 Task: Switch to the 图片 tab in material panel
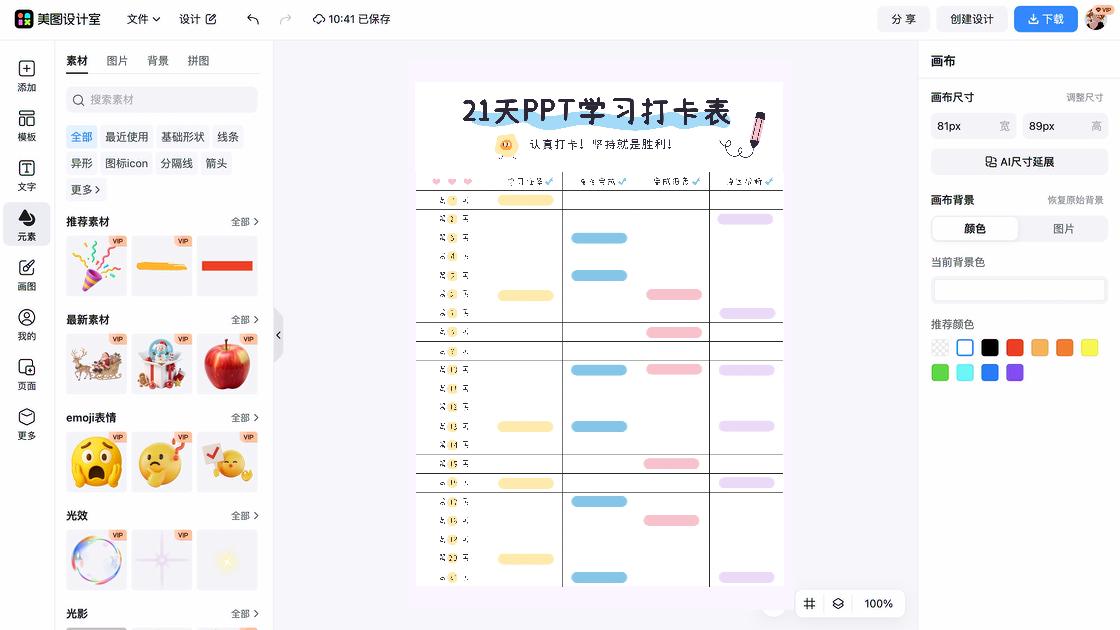click(117, 61)
